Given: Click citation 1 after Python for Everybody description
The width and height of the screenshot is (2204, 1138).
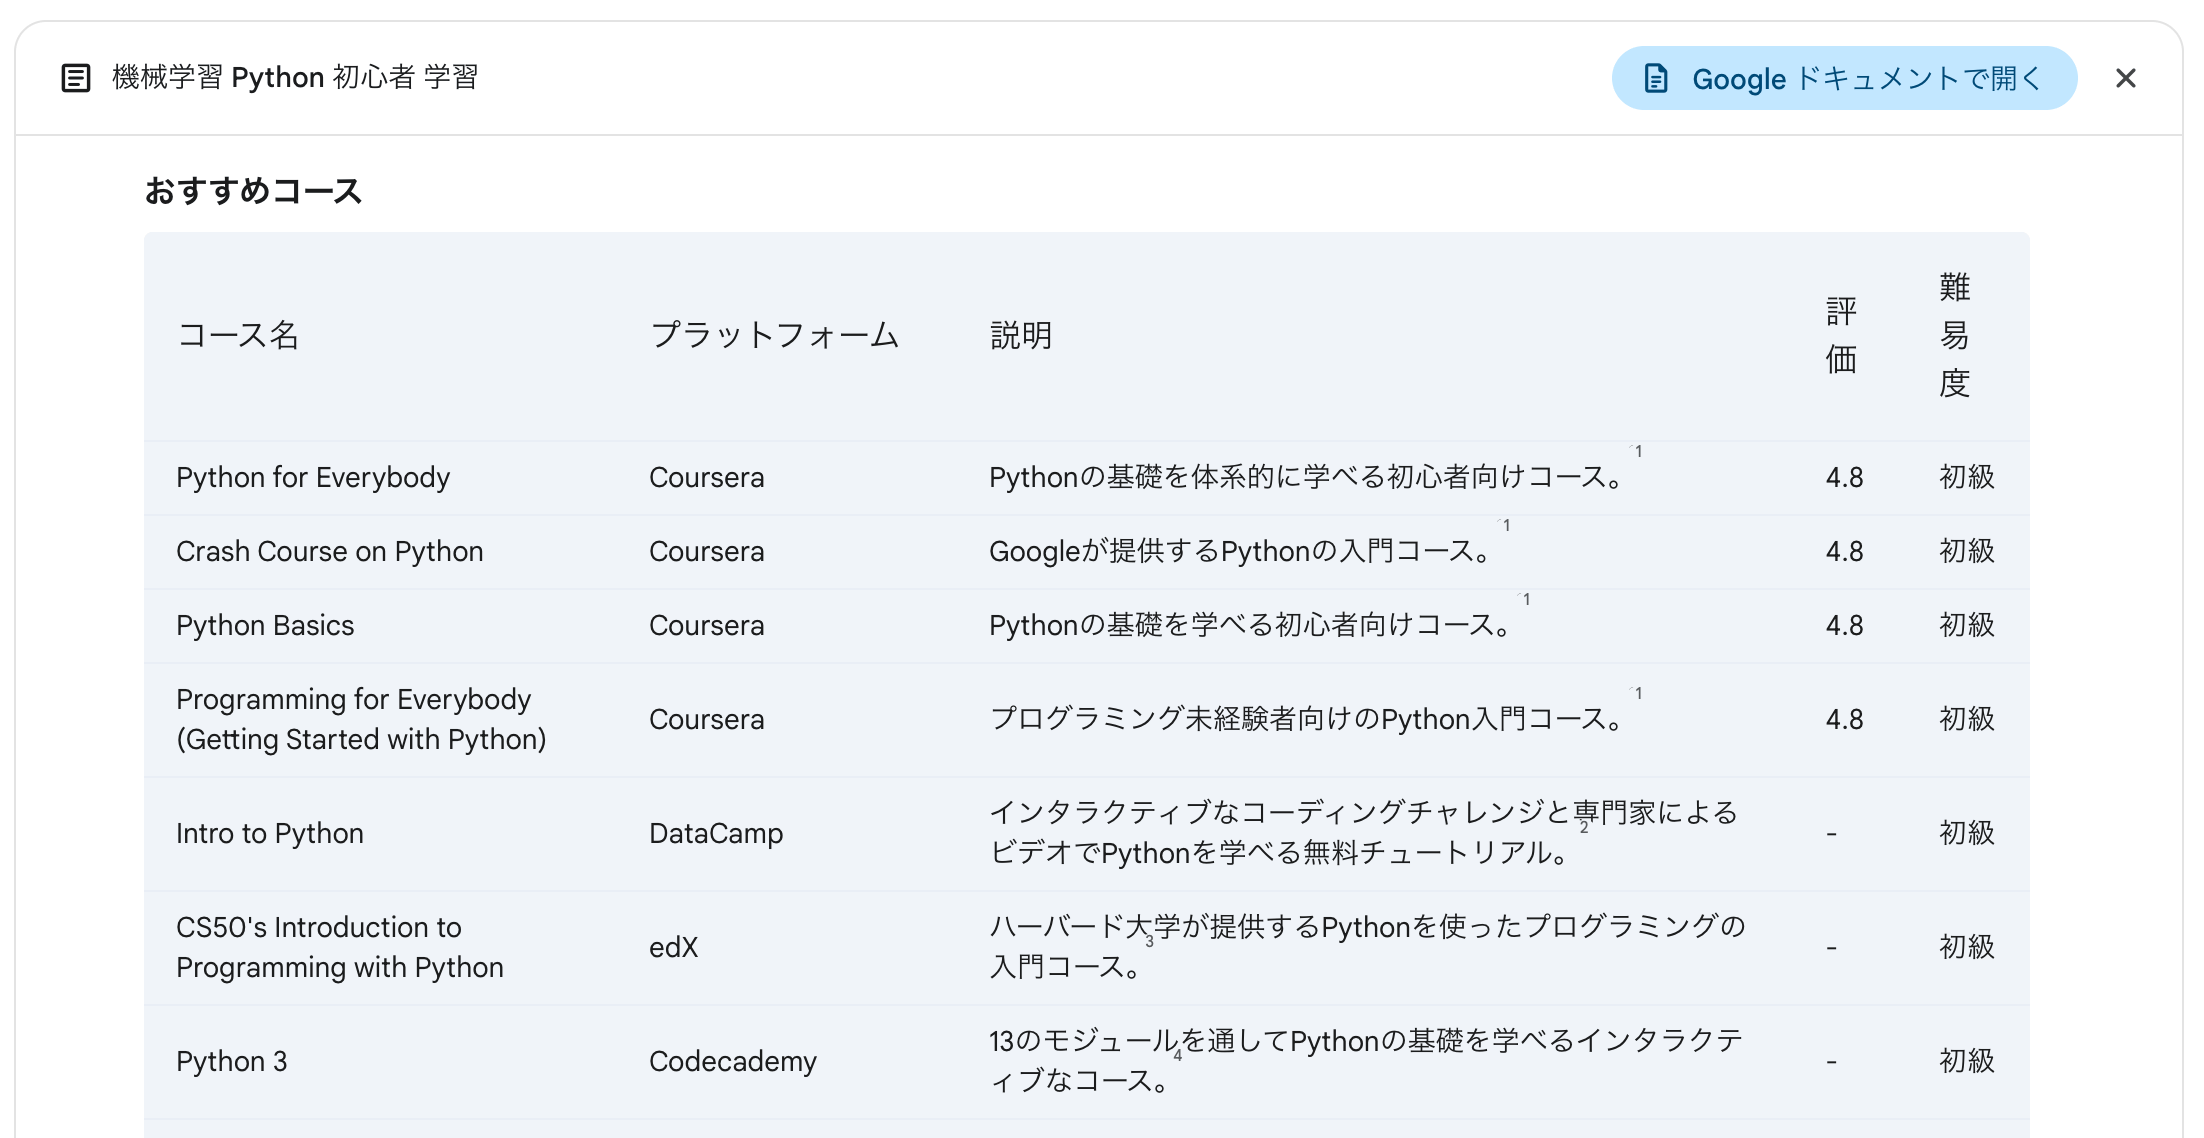Looking at the screenshot, I should 1638,452.
